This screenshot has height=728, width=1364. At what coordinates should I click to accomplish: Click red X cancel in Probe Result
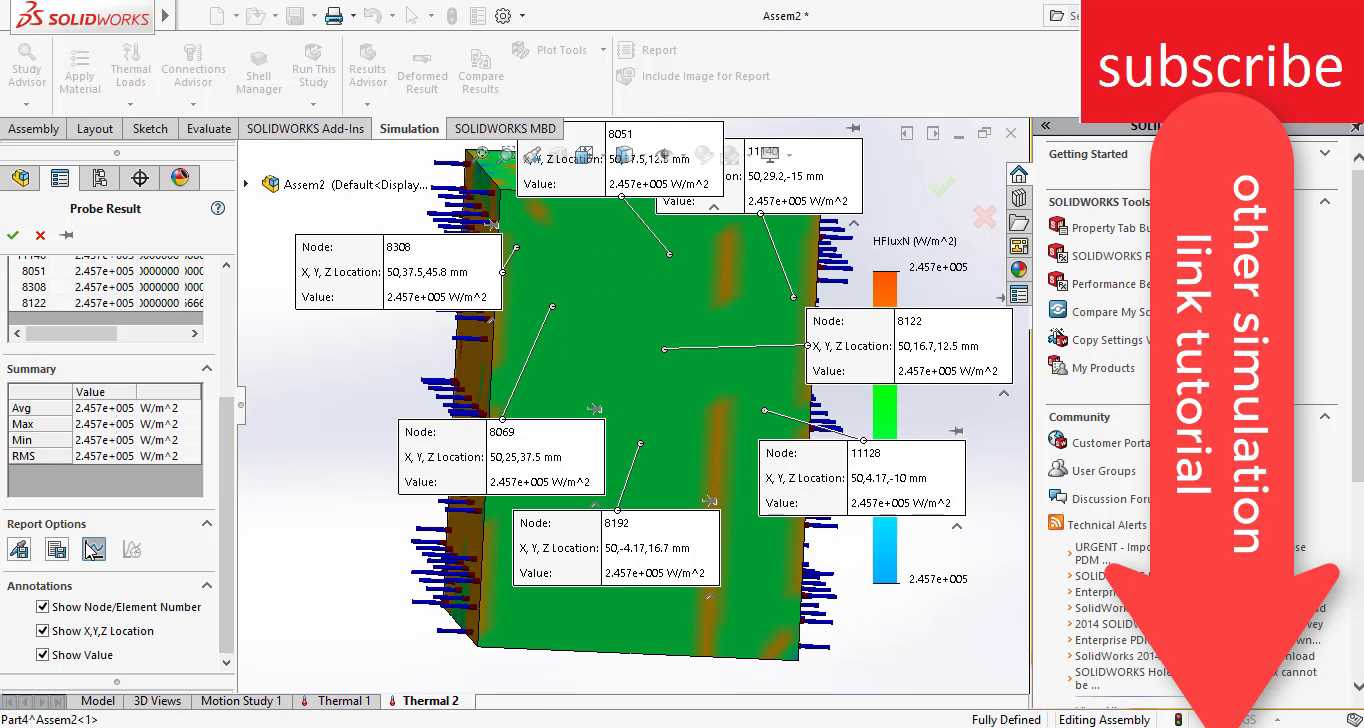[40, 235]
